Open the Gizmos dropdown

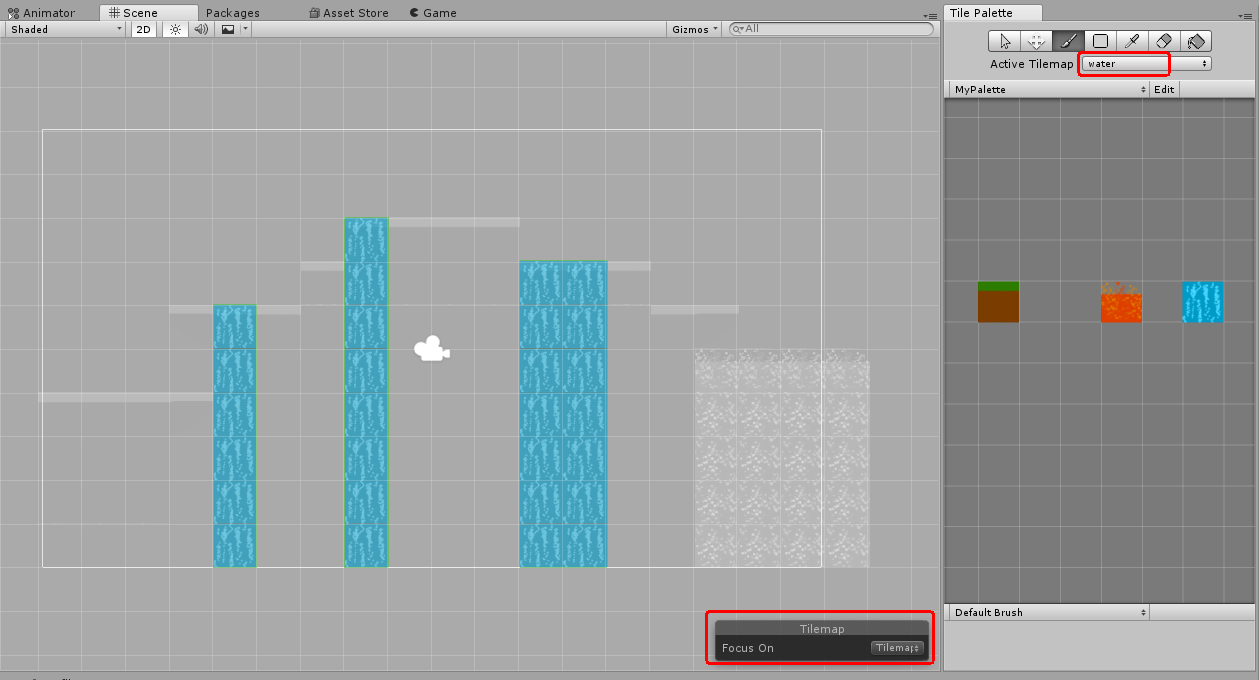tap(695, 29)
